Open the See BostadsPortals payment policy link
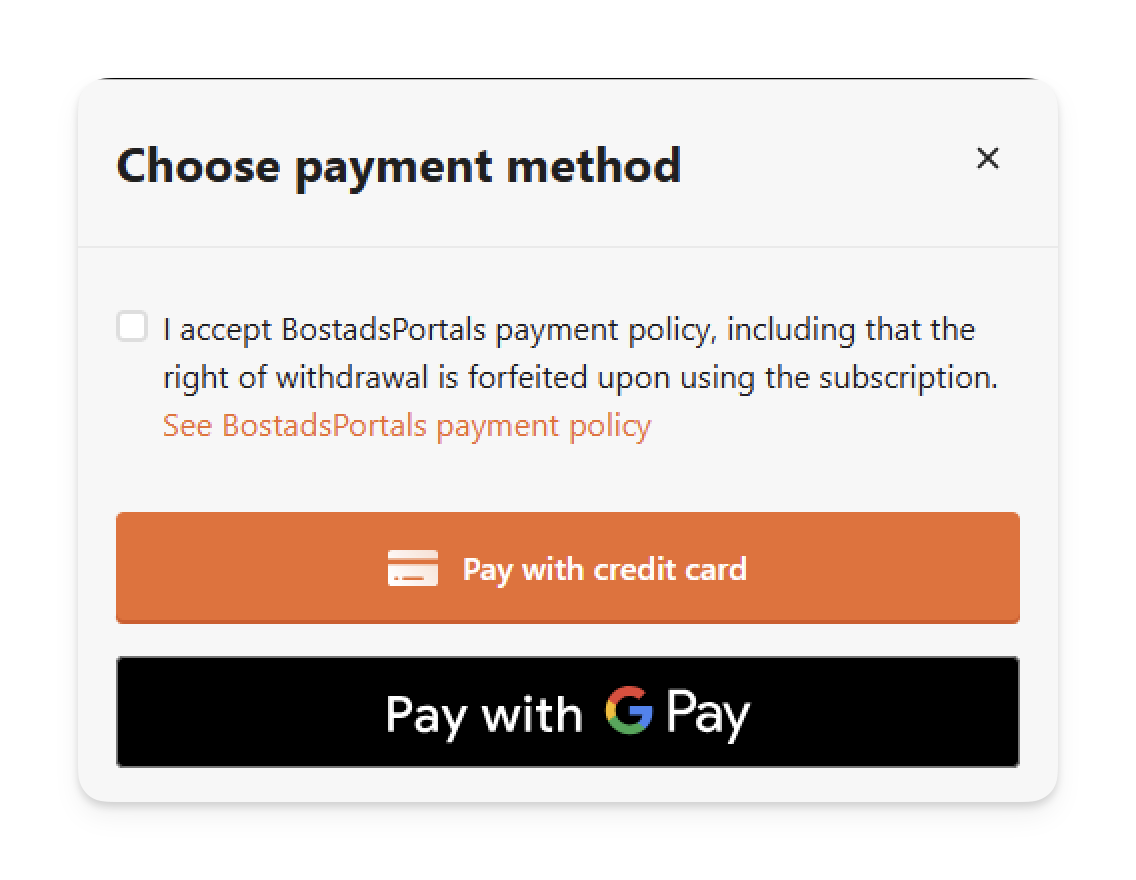The width and height of the screenshot is (1136, 880). 407,426
